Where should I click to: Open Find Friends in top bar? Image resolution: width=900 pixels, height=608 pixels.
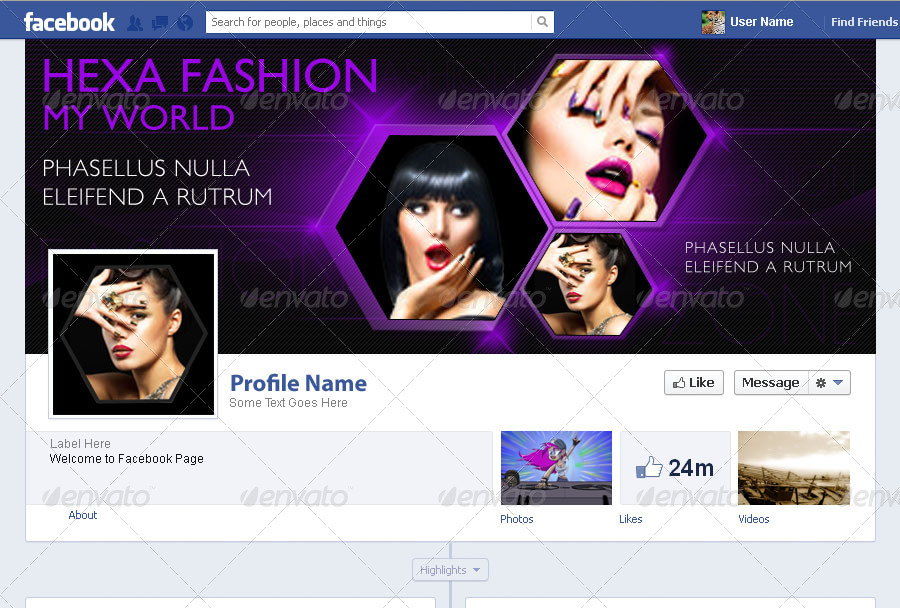[864, 22]
